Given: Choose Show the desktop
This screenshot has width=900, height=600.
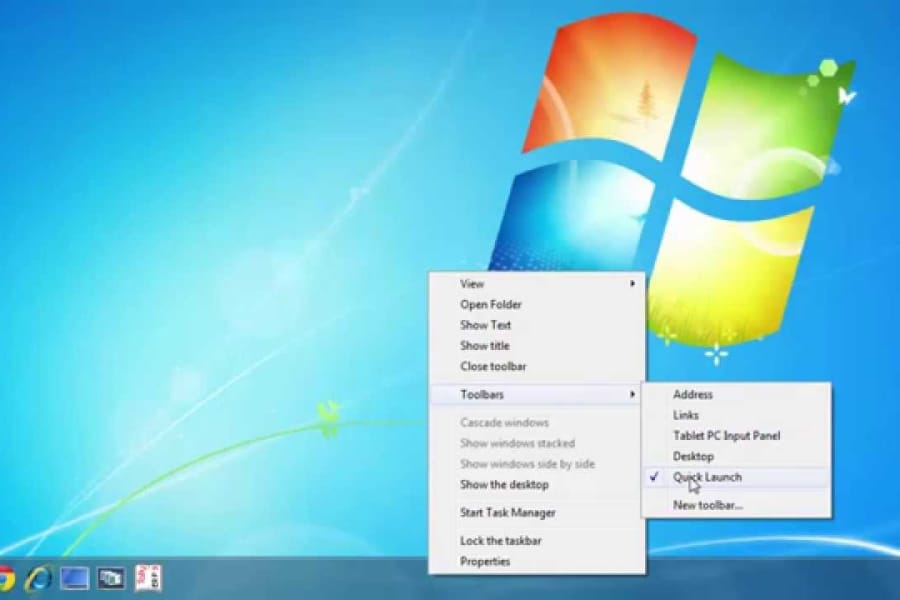Looking at the screenshot, I should 537,485.
